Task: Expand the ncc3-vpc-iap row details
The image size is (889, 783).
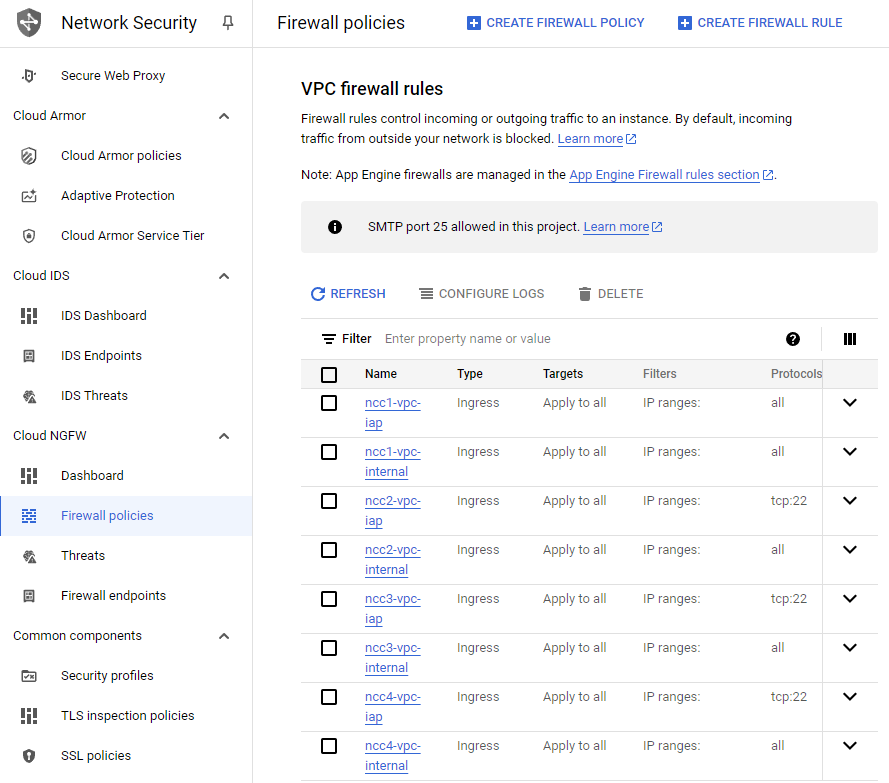Action: point(849,599)
